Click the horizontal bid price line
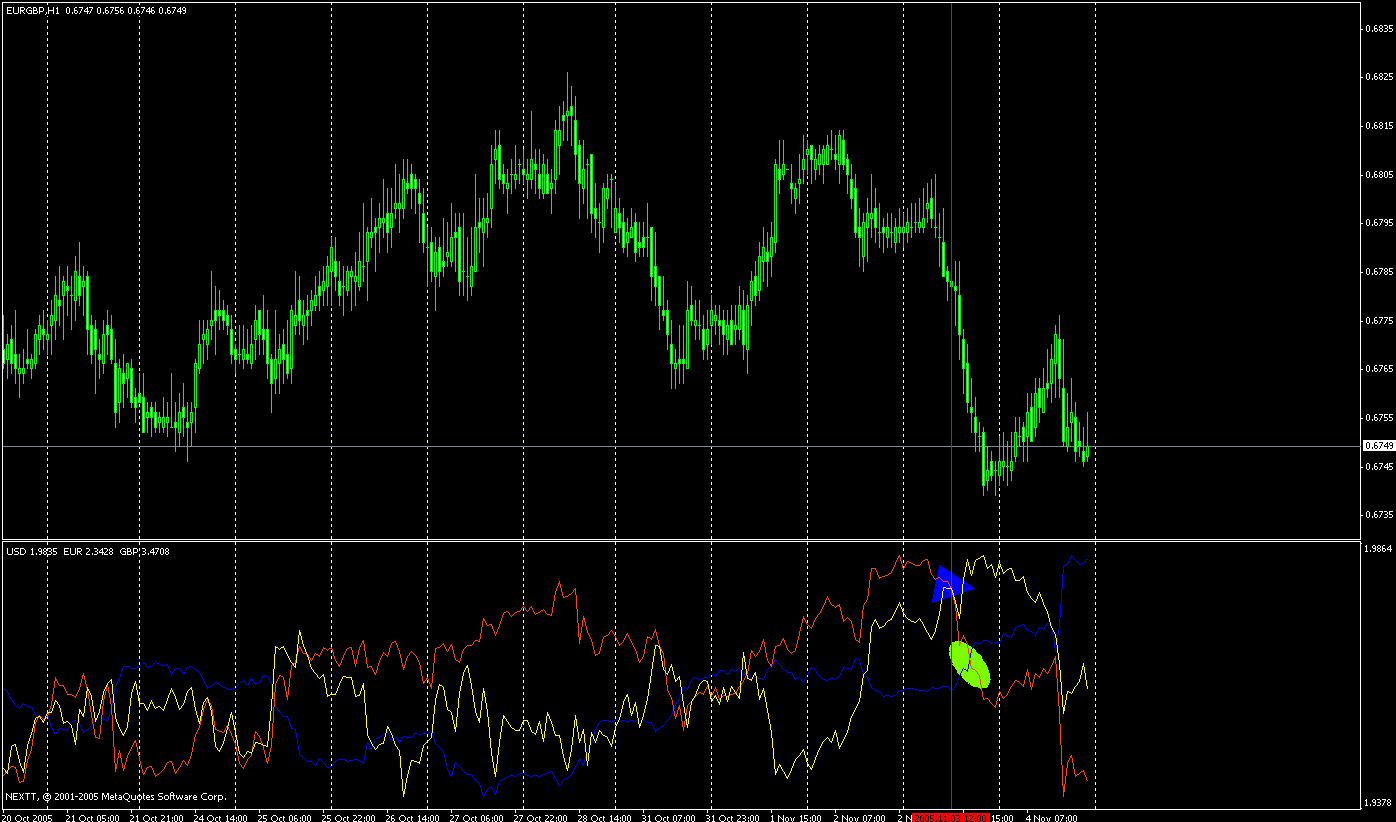1396x822 pixels. [680, 445]
